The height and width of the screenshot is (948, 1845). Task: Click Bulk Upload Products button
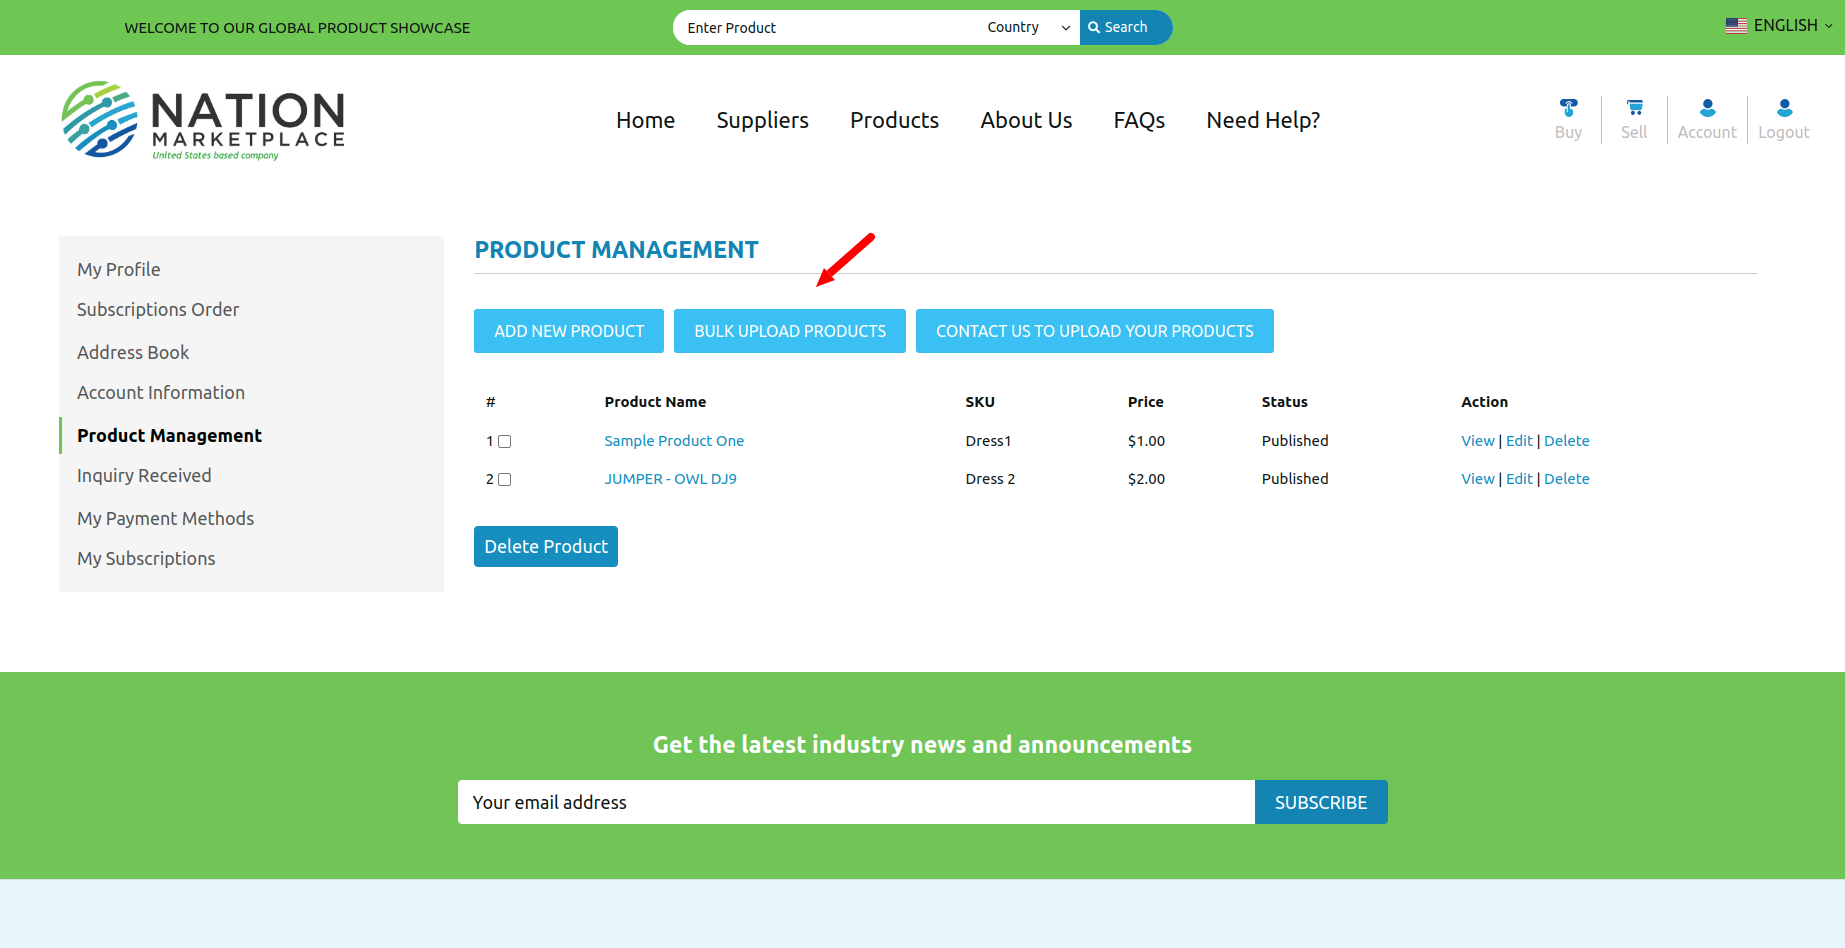pyautogui.click(x=790, y=331)
